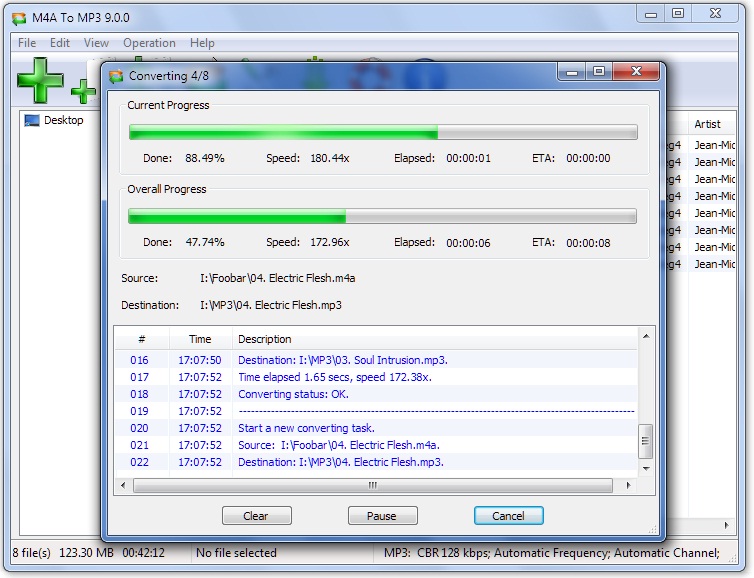Click the Overall Progress bar
This screenshot has width=754, height=578.
tap(382, 216)
